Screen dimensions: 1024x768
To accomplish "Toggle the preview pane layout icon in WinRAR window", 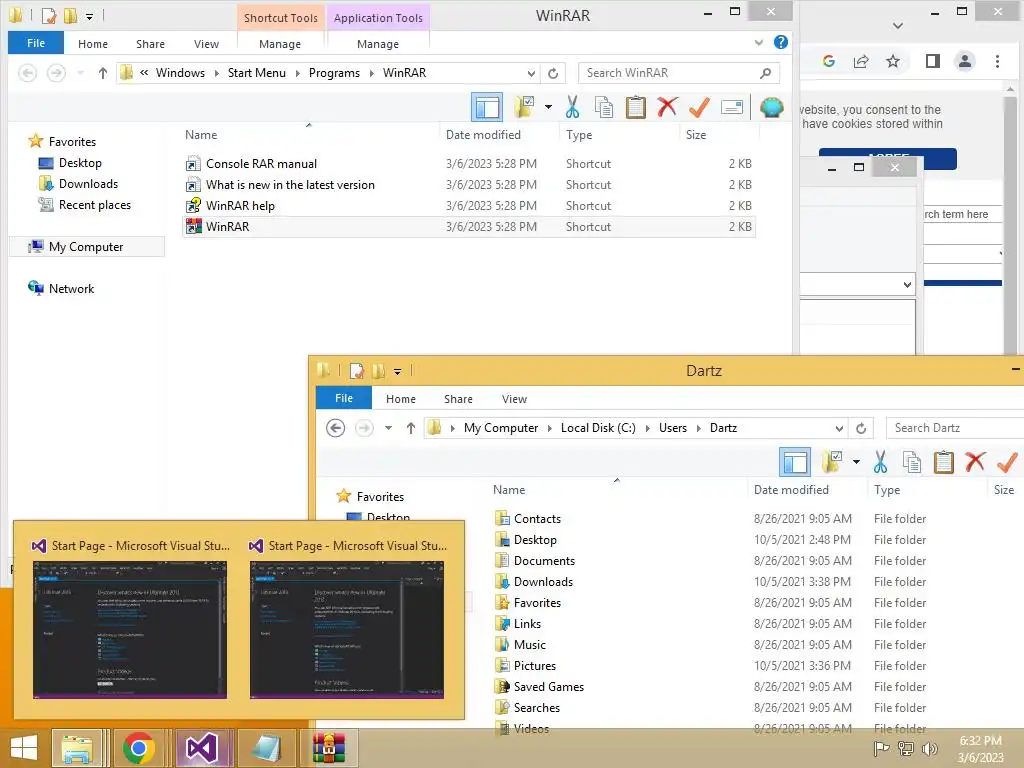I will coord(487,107).
